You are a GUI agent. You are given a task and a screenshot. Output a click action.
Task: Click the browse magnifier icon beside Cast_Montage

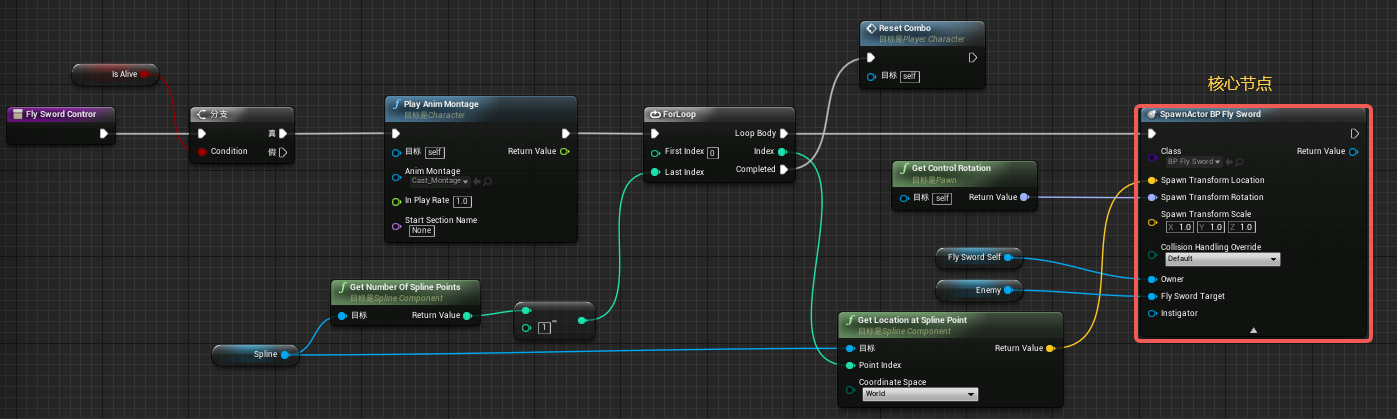pos(488,181)
